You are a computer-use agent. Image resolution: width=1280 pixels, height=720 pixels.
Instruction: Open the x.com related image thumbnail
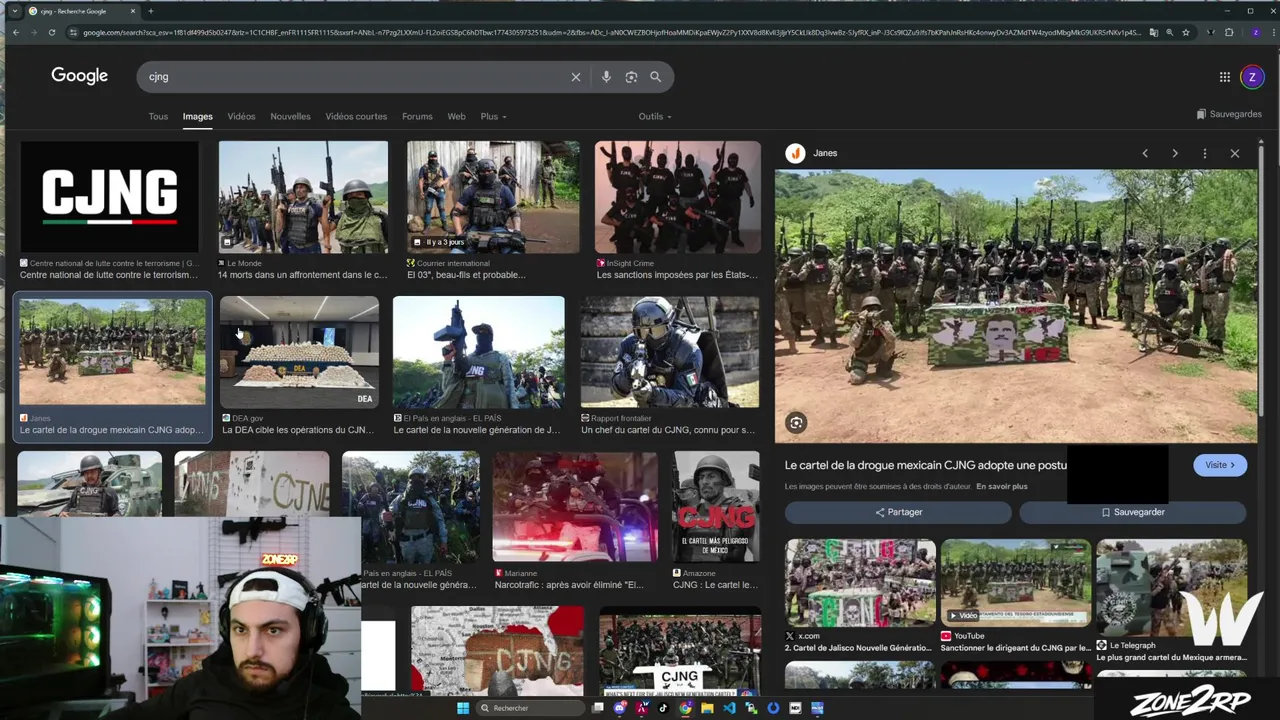[860, 583]
